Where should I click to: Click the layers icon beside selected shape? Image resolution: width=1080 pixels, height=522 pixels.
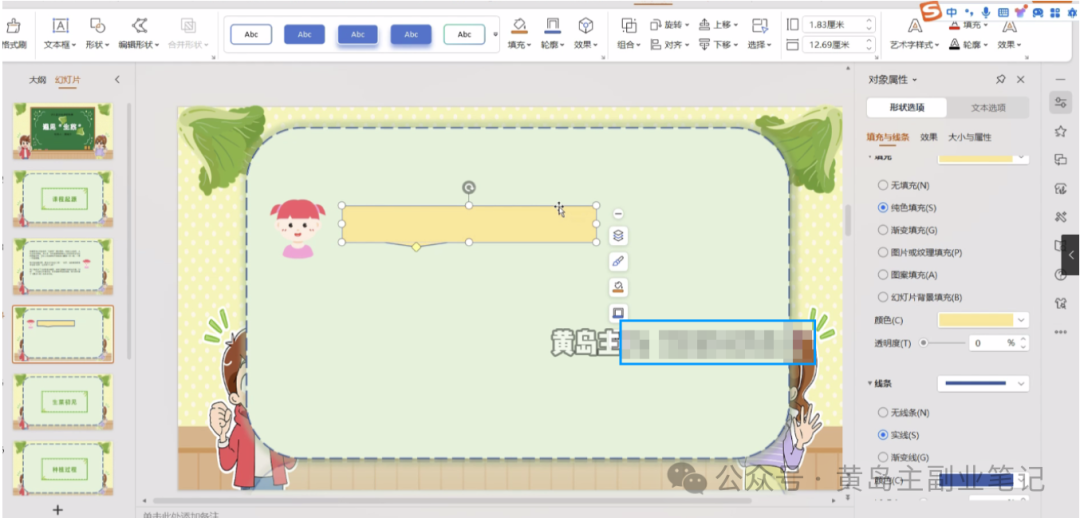pos(618,236)
